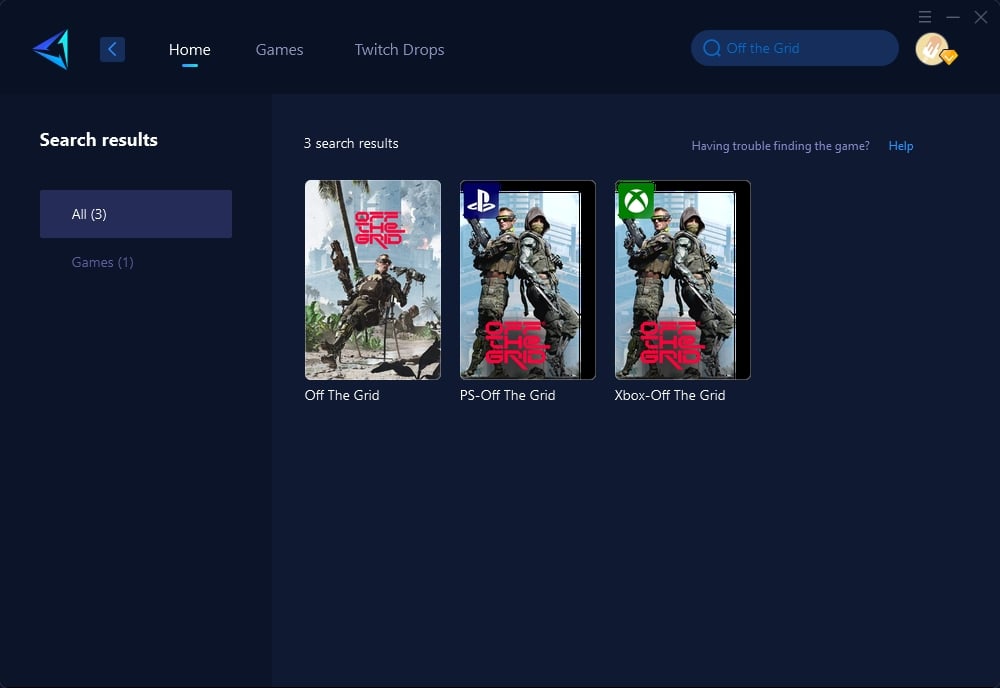Click "Having trouble finding the game?" text

click(781, 146)
